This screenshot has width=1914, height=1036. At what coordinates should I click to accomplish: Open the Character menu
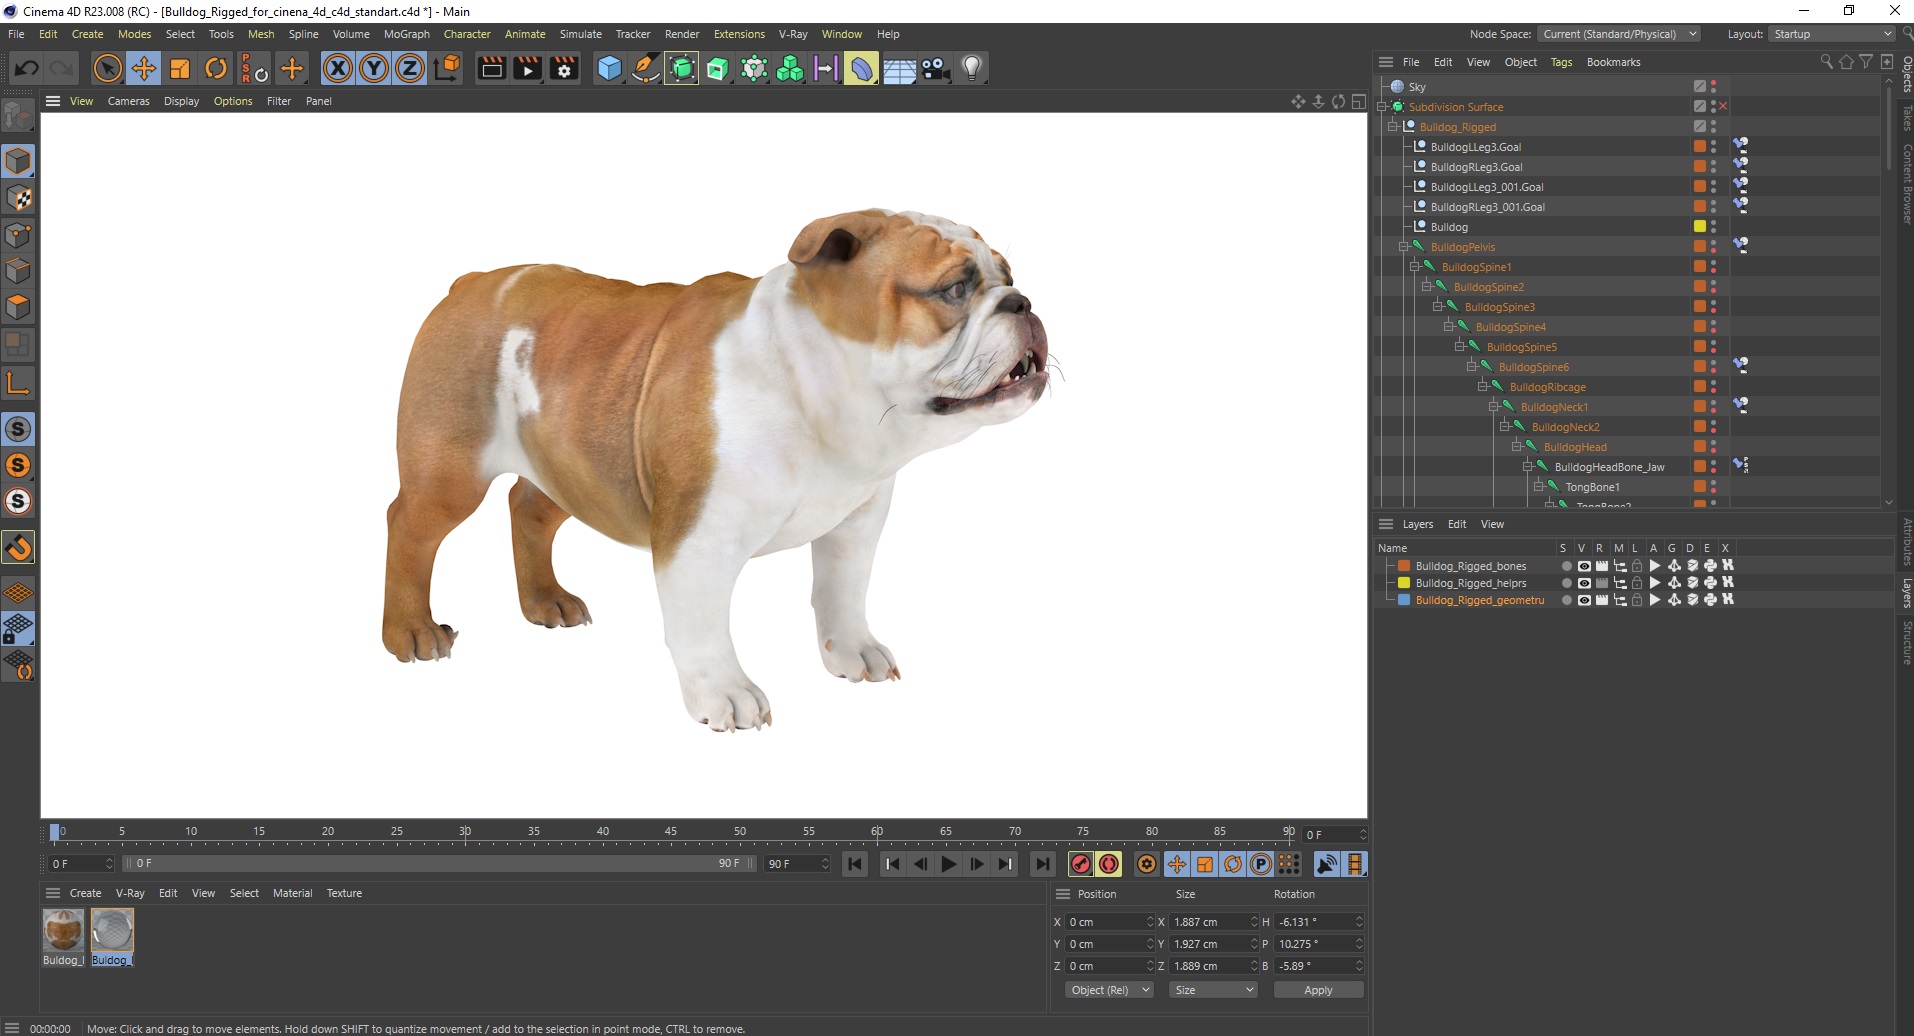click(x=467, y=34)
